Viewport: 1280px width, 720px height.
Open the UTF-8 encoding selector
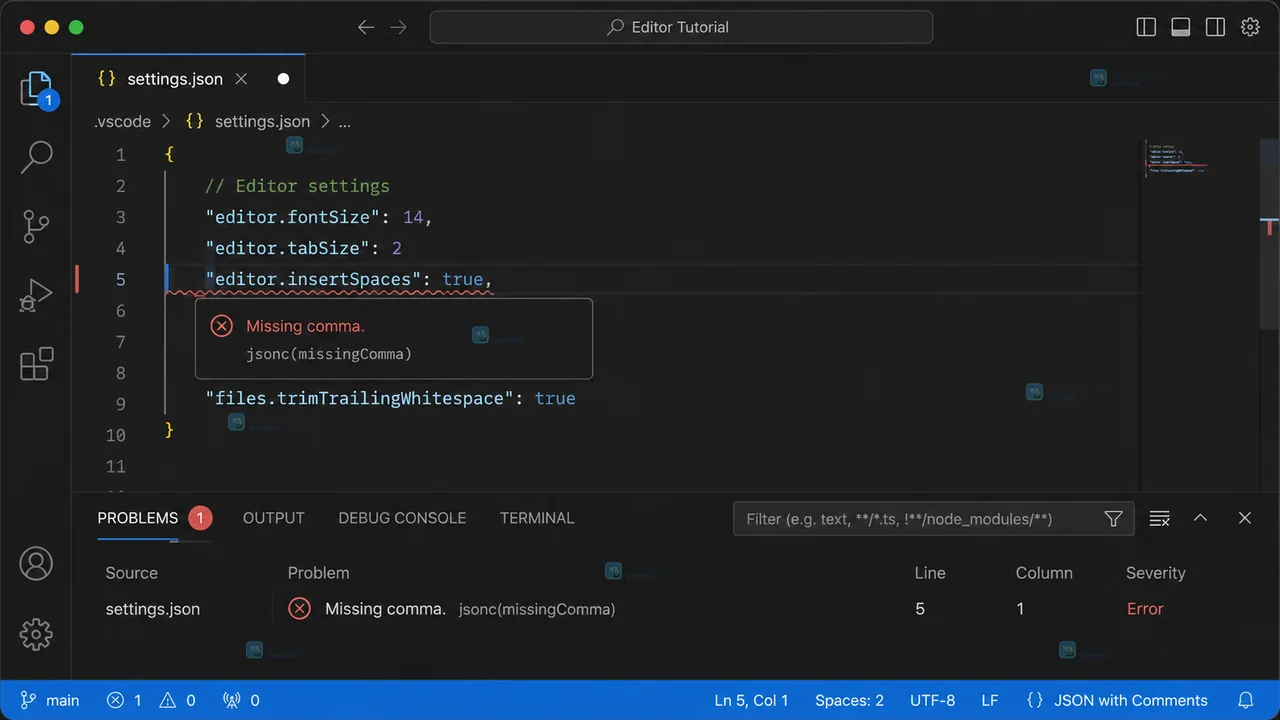pyautogui.click(x=932, y=700)
